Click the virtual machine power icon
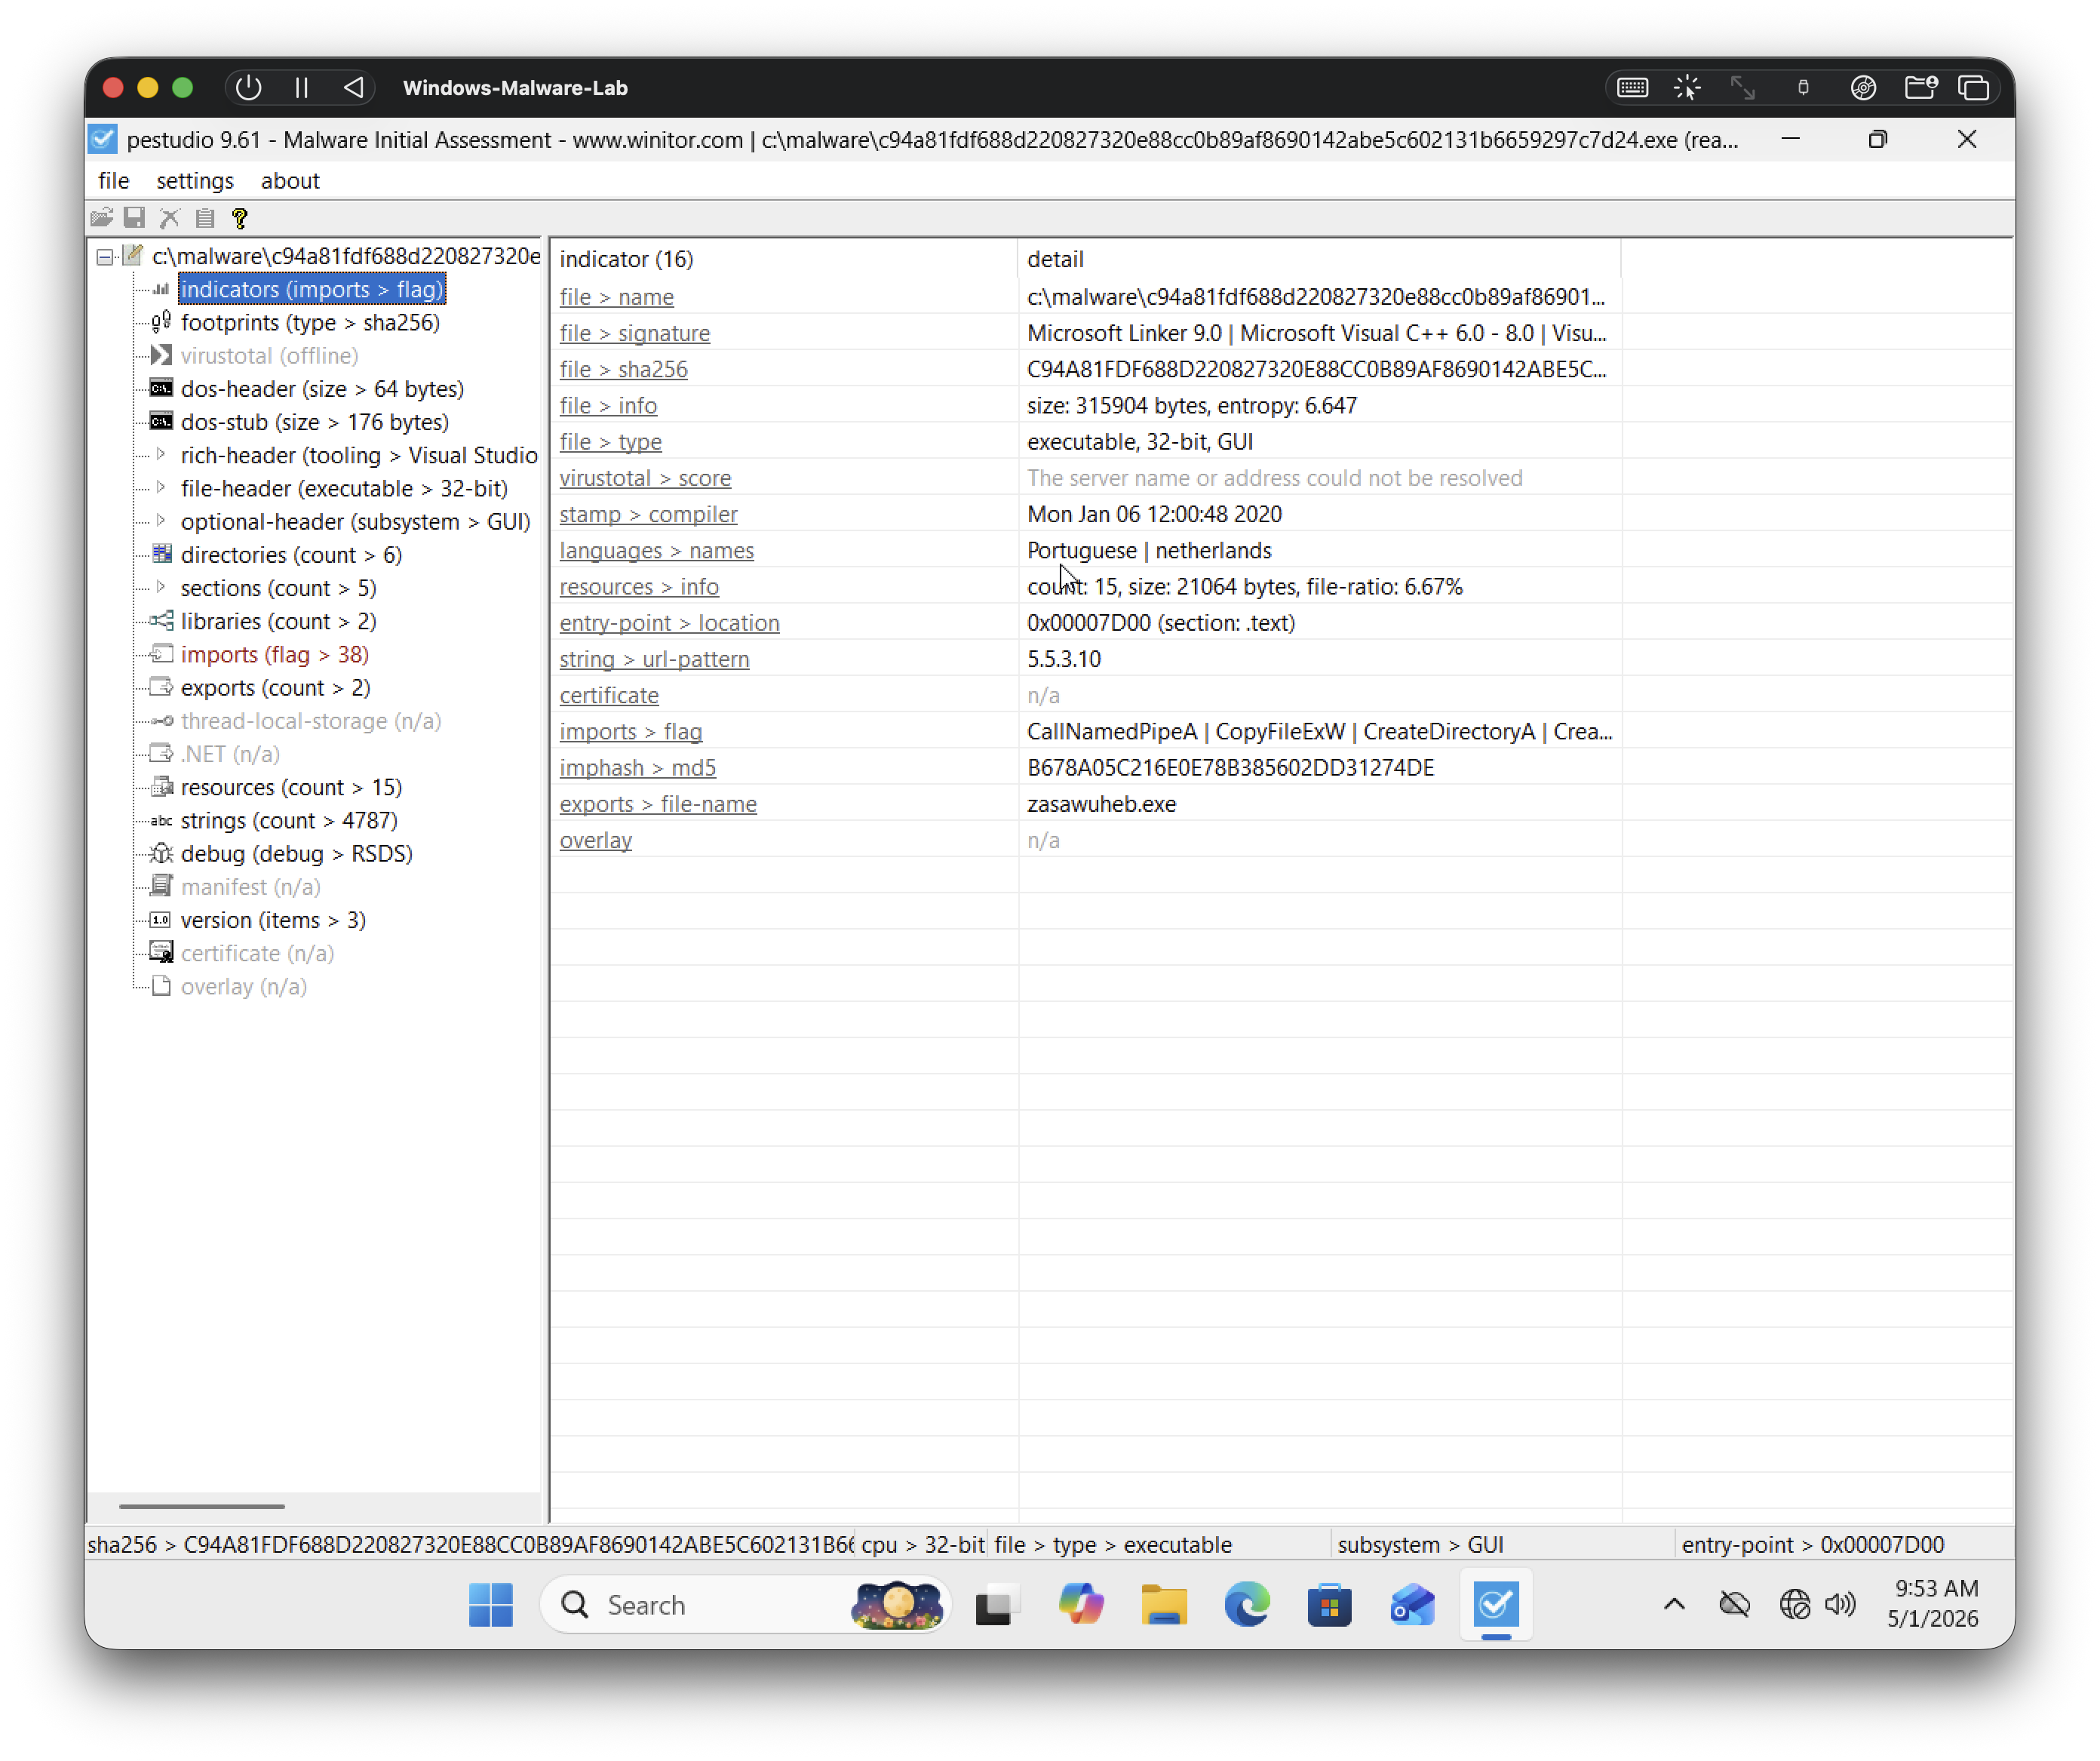 248,88
